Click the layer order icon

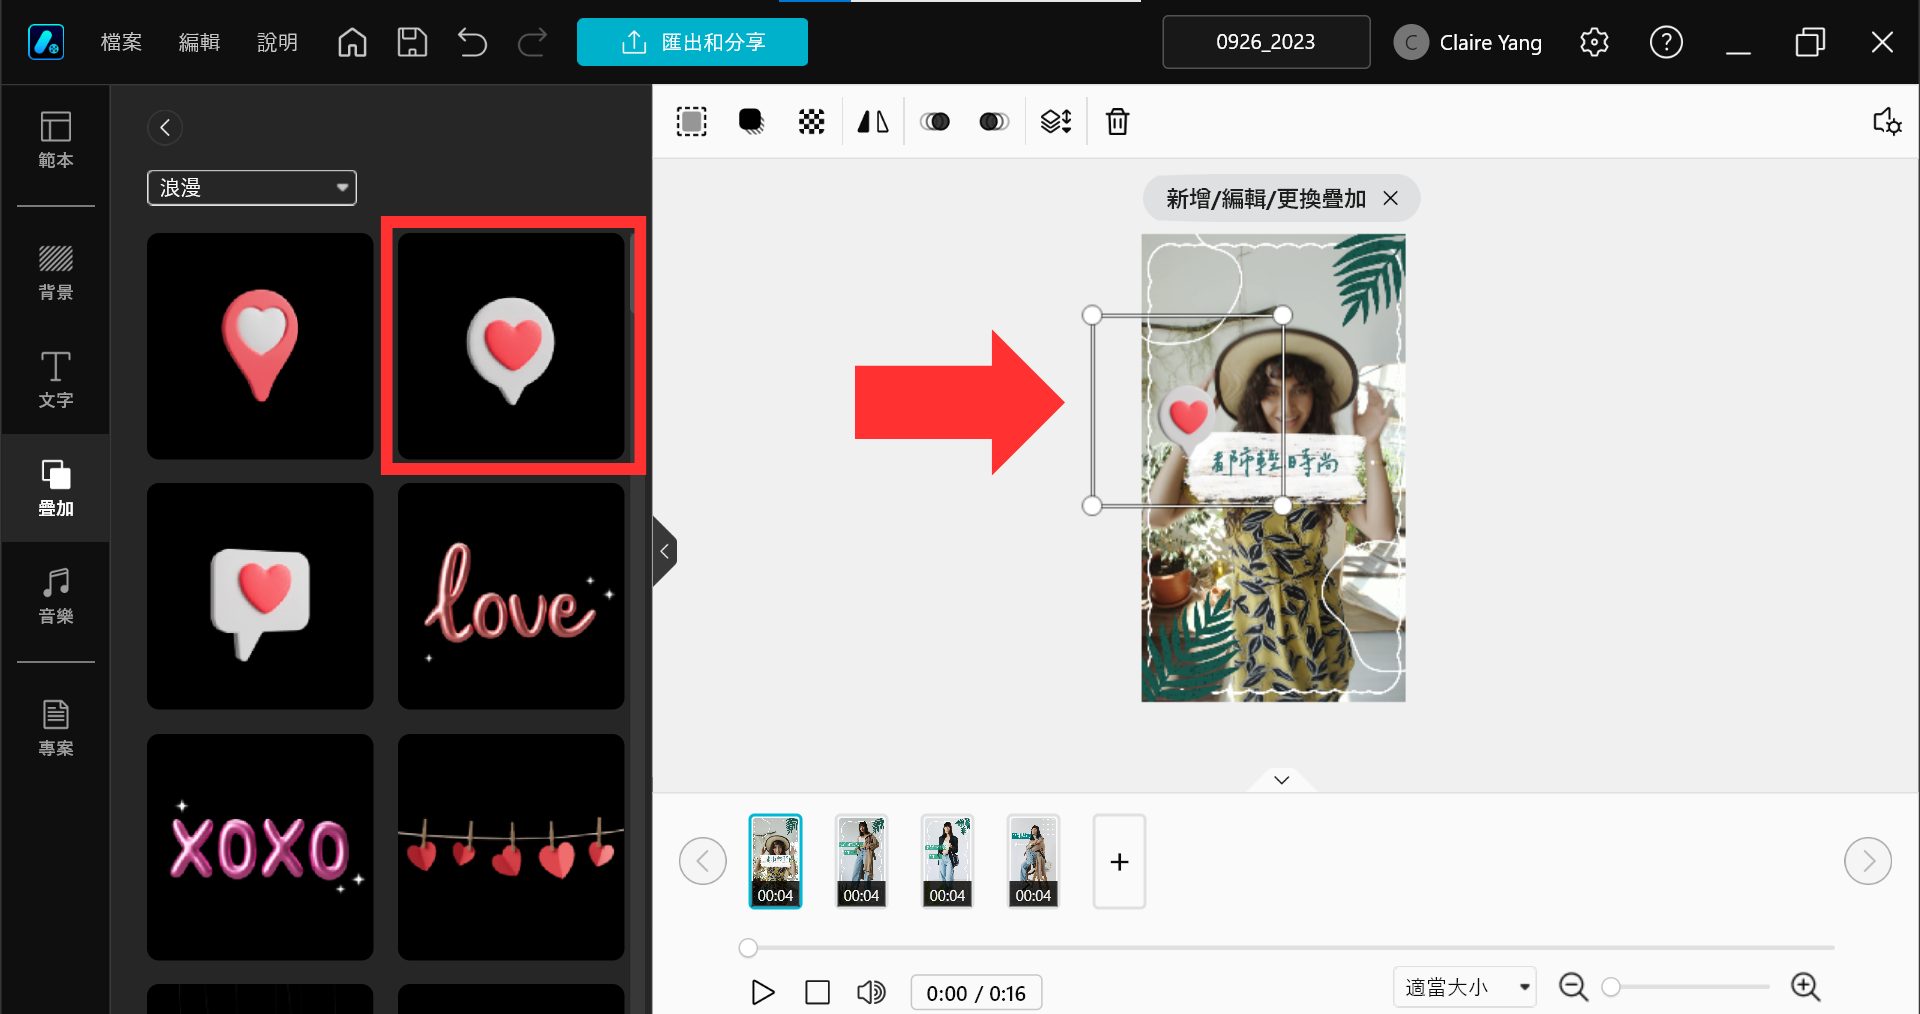tap(1056, 122)
